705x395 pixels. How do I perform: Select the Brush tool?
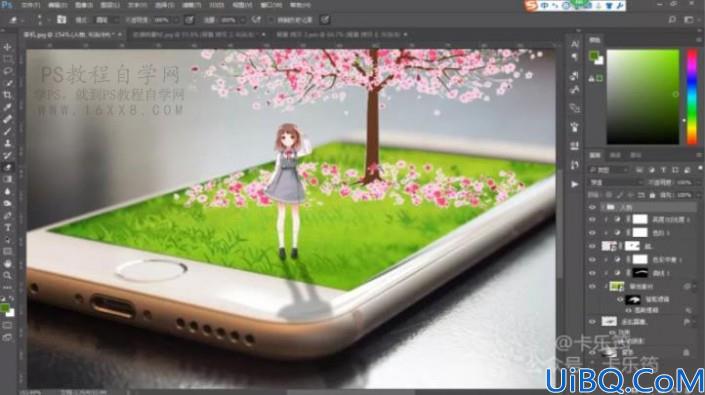[x=8, y=132]
